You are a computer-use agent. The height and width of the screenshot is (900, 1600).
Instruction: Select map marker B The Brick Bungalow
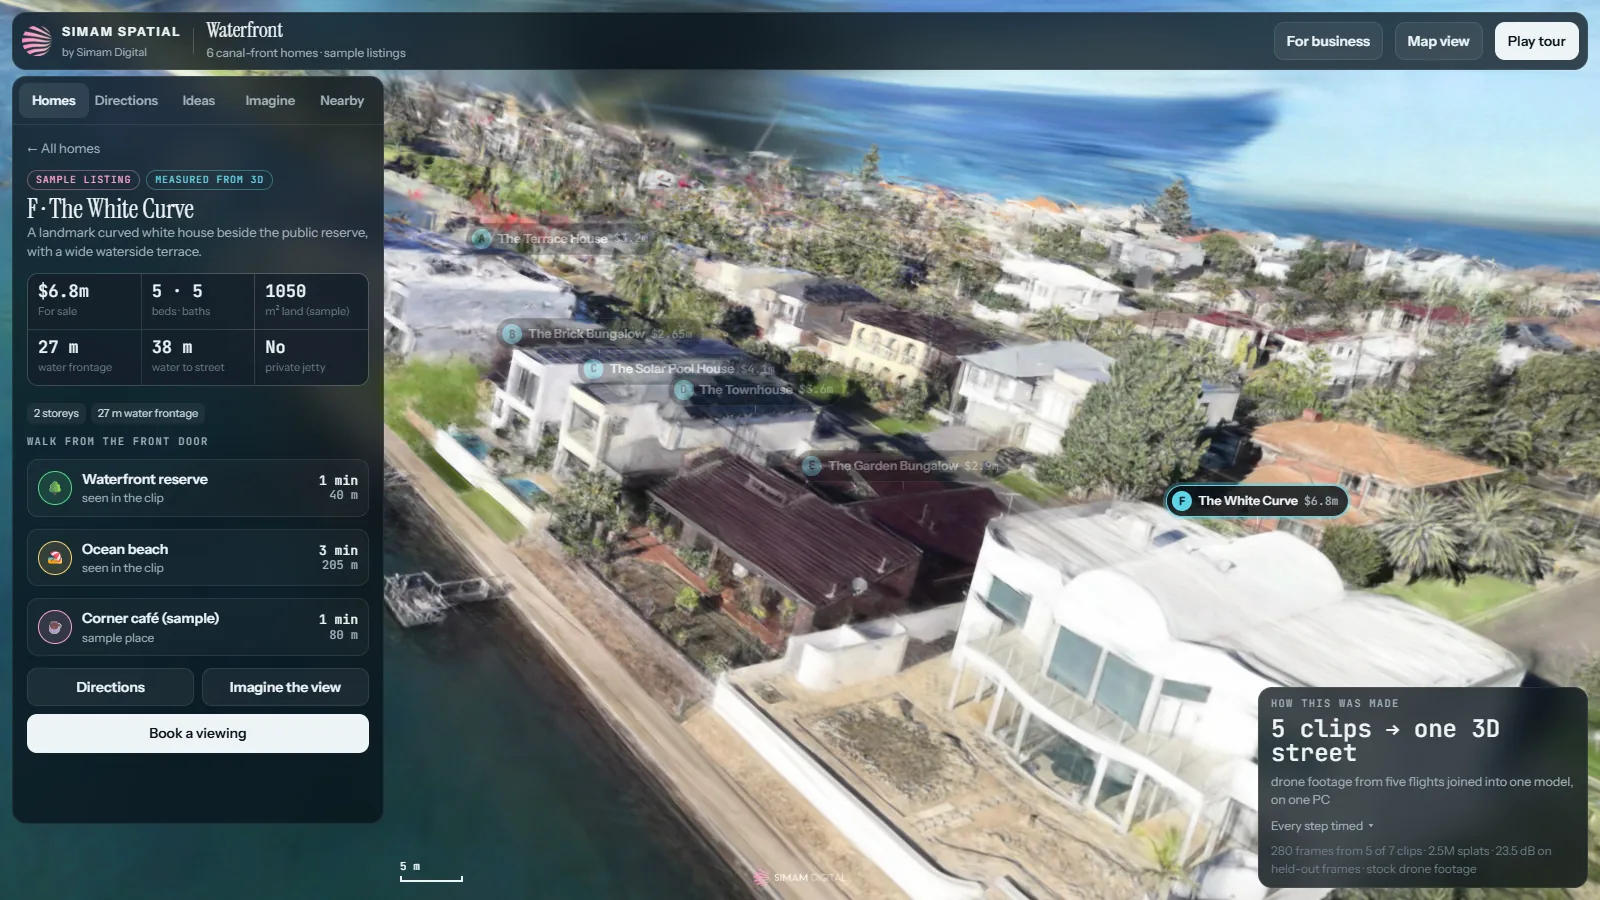coord(598,333)
